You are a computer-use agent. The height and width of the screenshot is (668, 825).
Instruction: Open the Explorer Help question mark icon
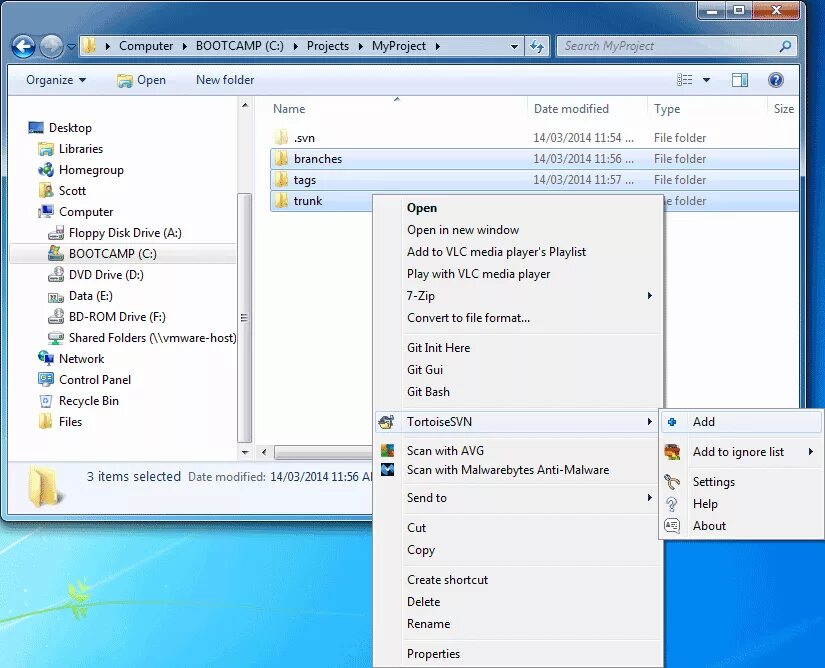(x=776, y=79)
